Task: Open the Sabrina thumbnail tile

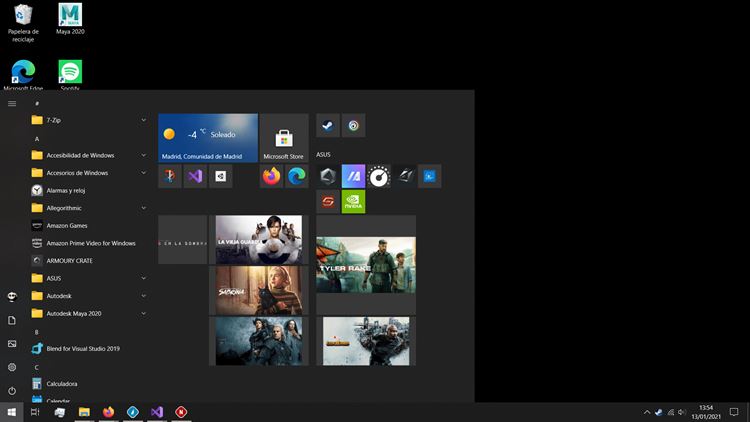Action: [259, 290]
